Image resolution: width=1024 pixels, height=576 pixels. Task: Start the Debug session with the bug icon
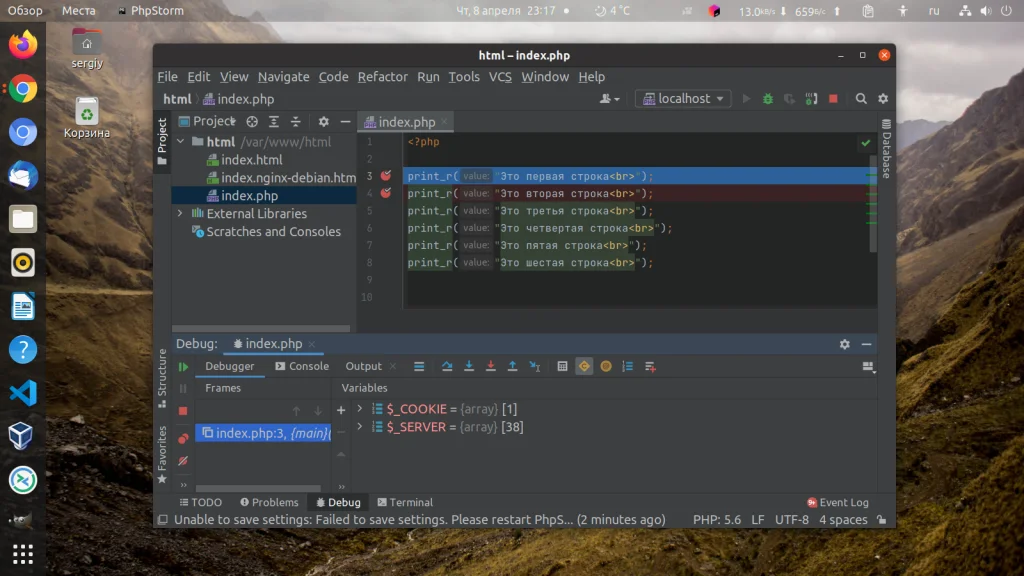(x=768, y=98)
